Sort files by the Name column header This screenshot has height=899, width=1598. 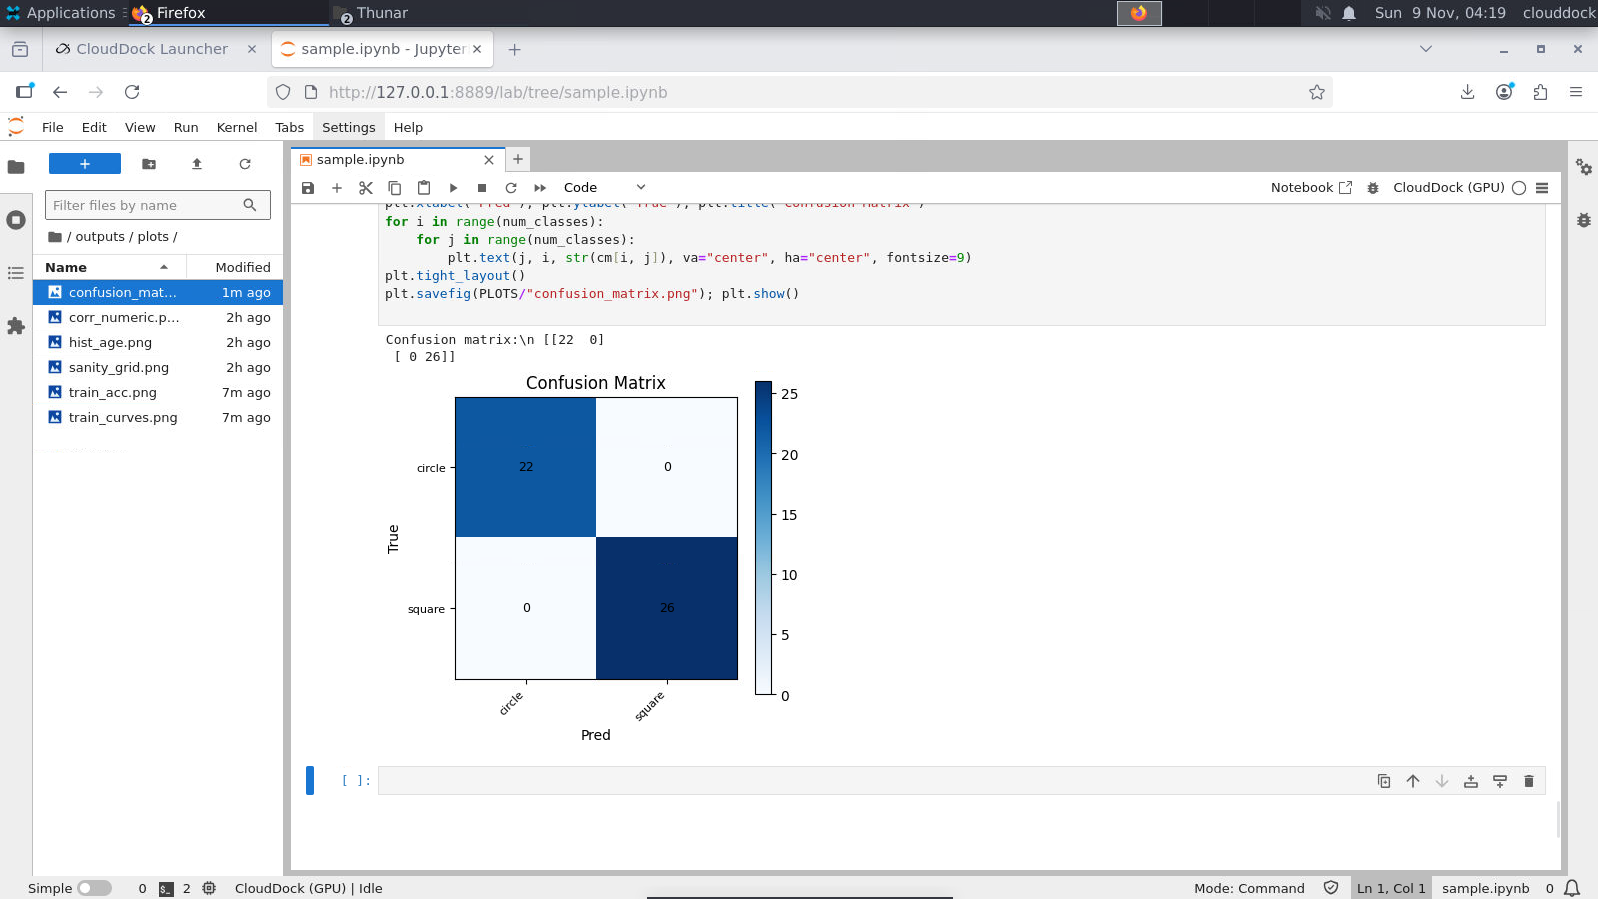(66, 267)
